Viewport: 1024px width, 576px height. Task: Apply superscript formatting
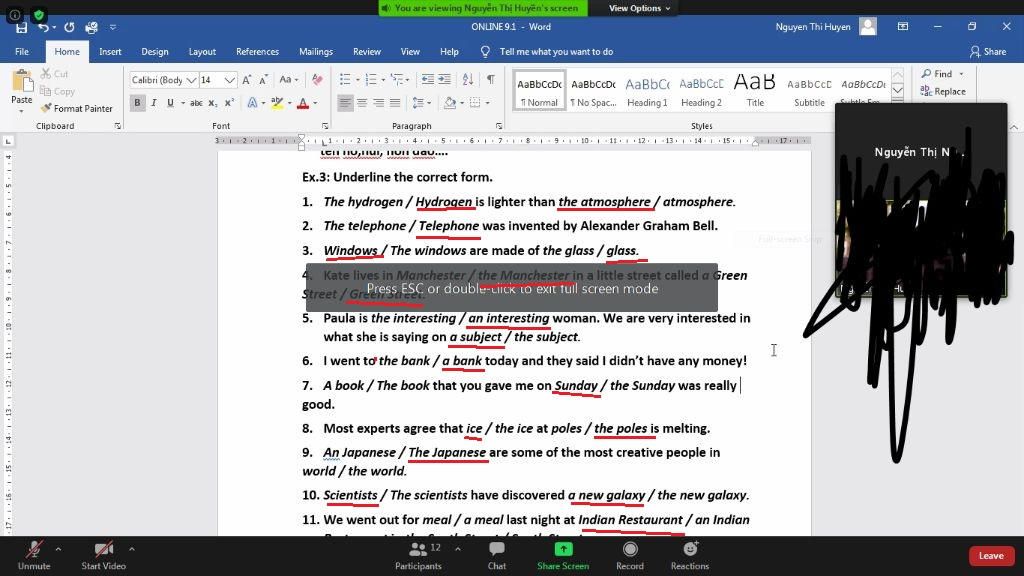[x=229, y=103]
